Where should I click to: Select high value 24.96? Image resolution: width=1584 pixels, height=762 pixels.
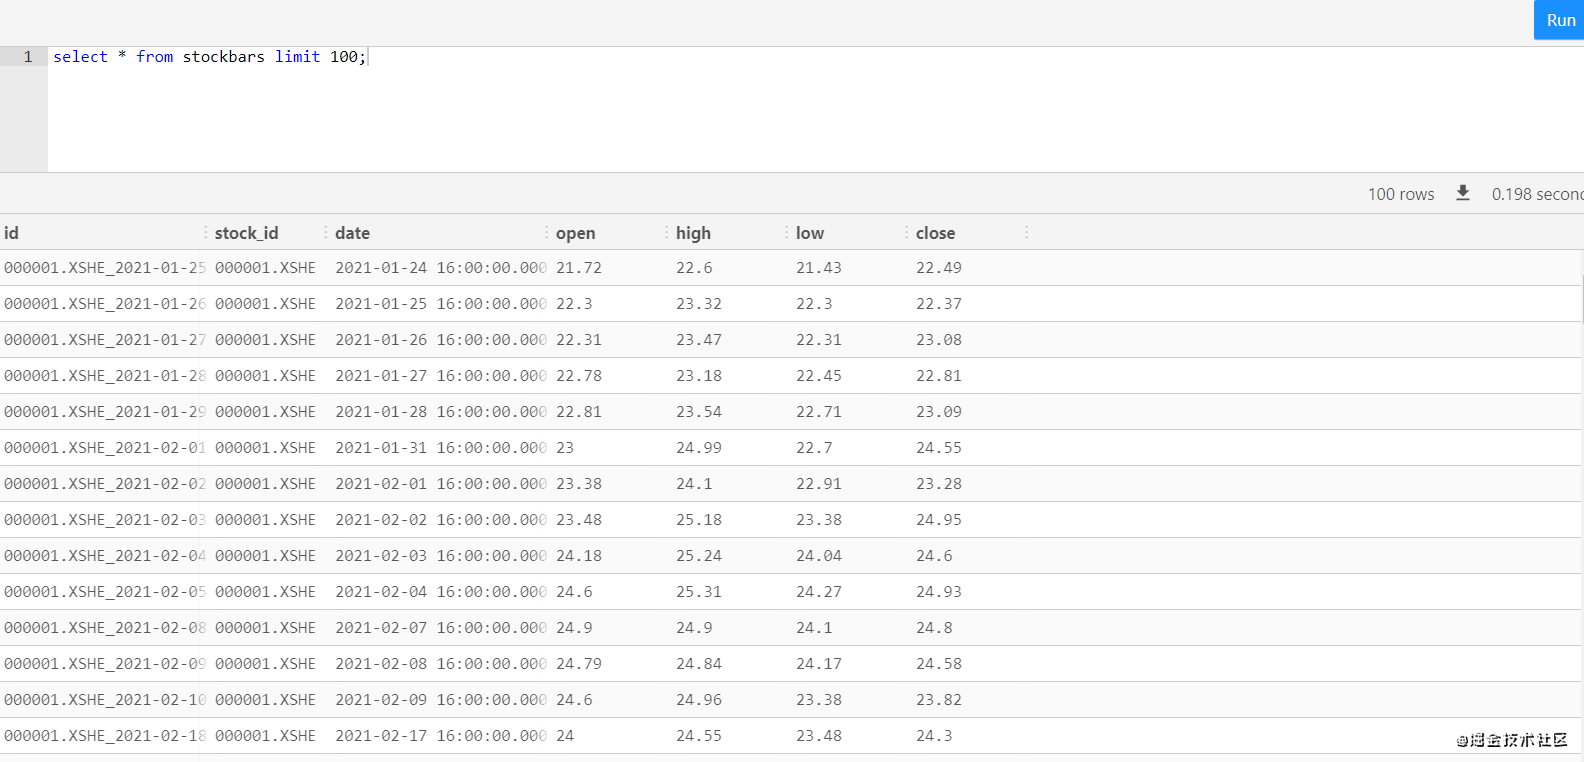tap(699, 700)
